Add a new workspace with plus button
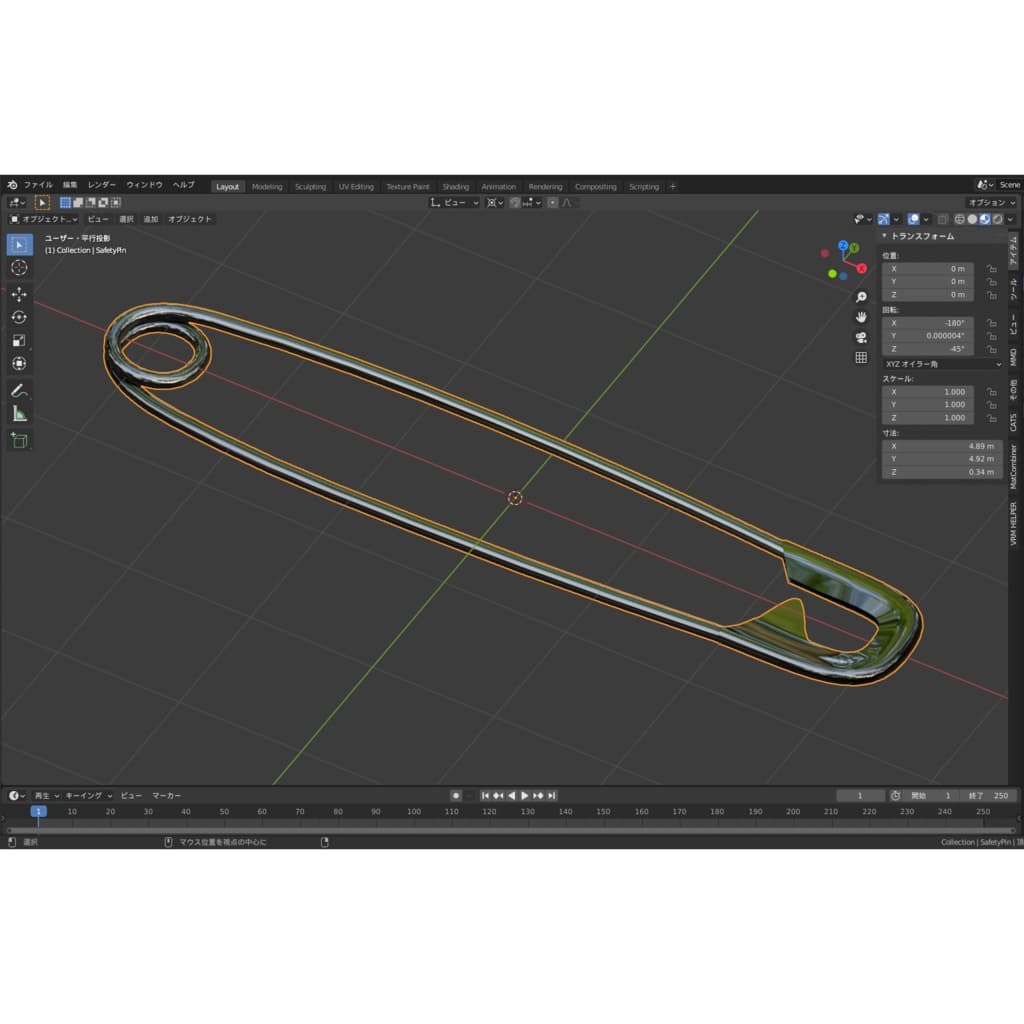1024x1024 pixels. coord(673,187)
